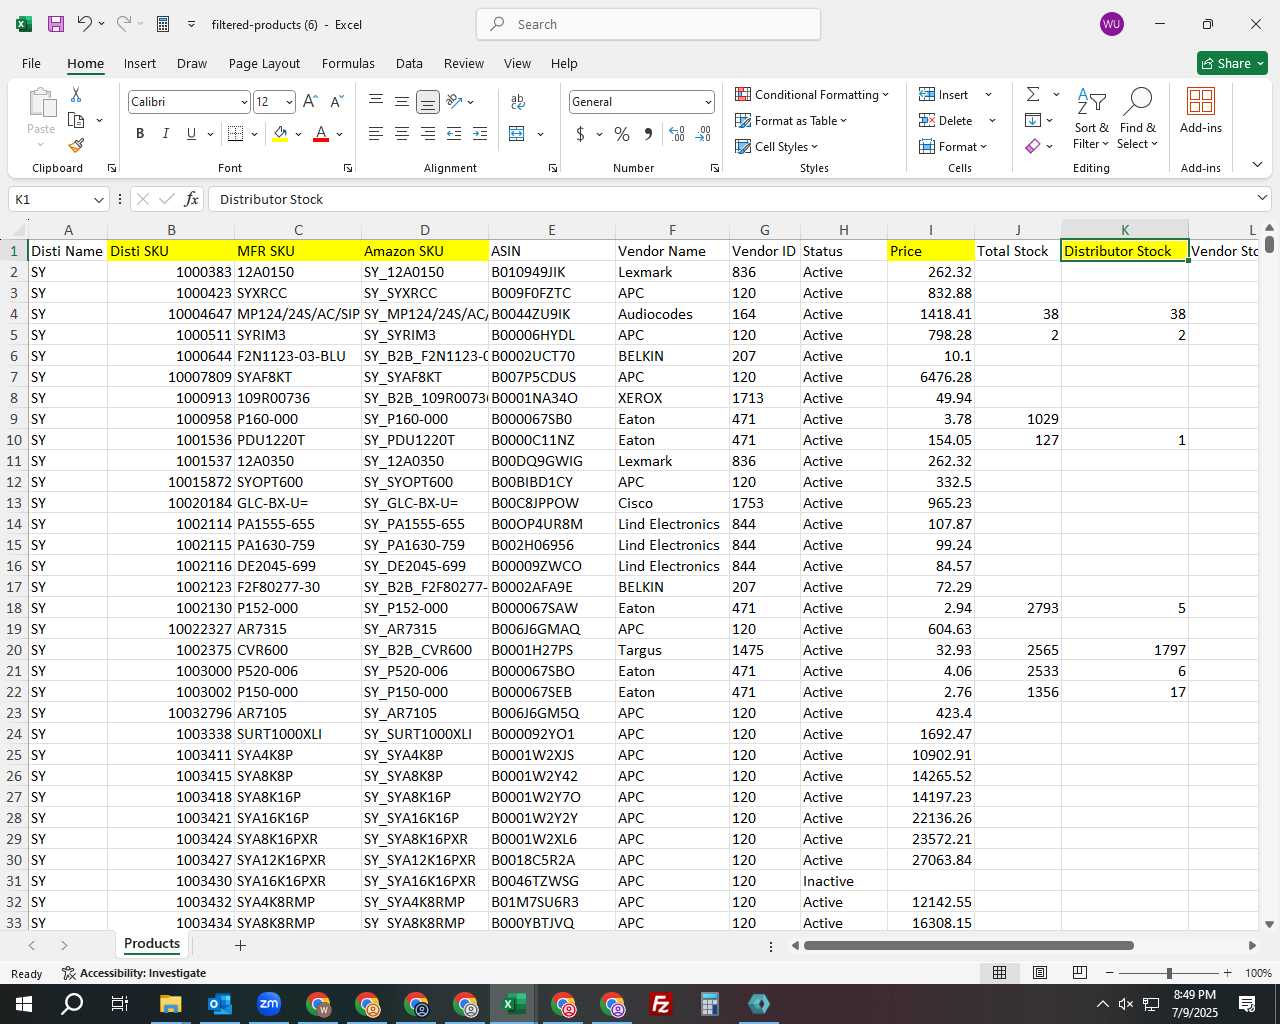Select Normal view in status bar

999,973
